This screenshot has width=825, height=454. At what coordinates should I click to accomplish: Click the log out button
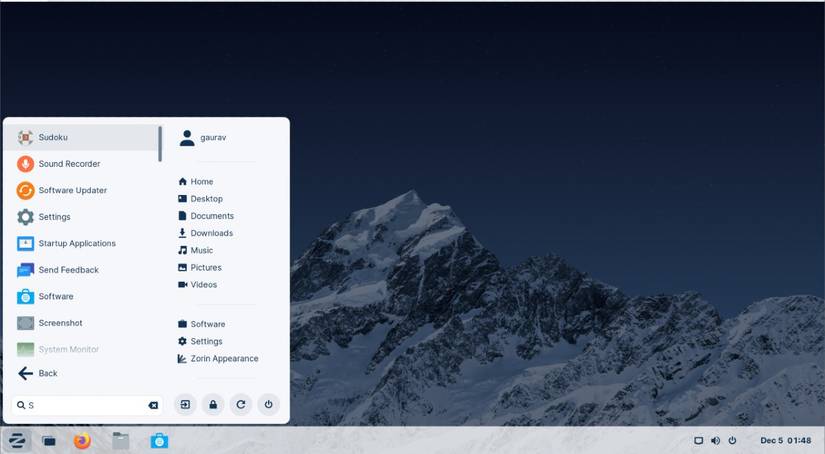coord(185,405)
